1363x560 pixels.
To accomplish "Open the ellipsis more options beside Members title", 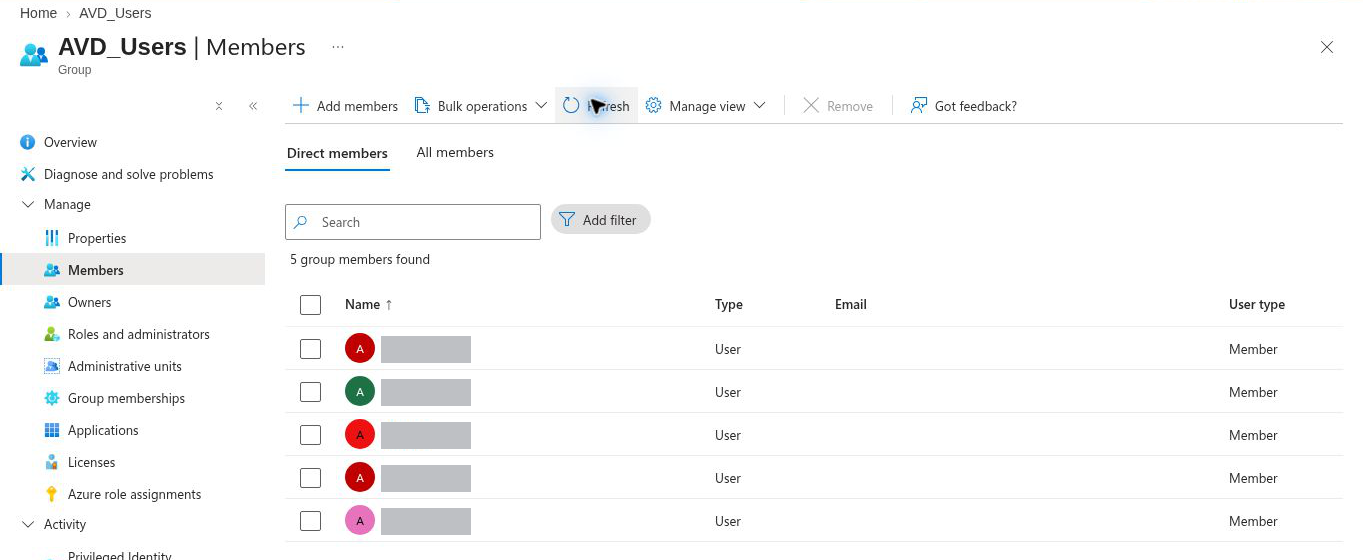I will [x=338, y=47].
